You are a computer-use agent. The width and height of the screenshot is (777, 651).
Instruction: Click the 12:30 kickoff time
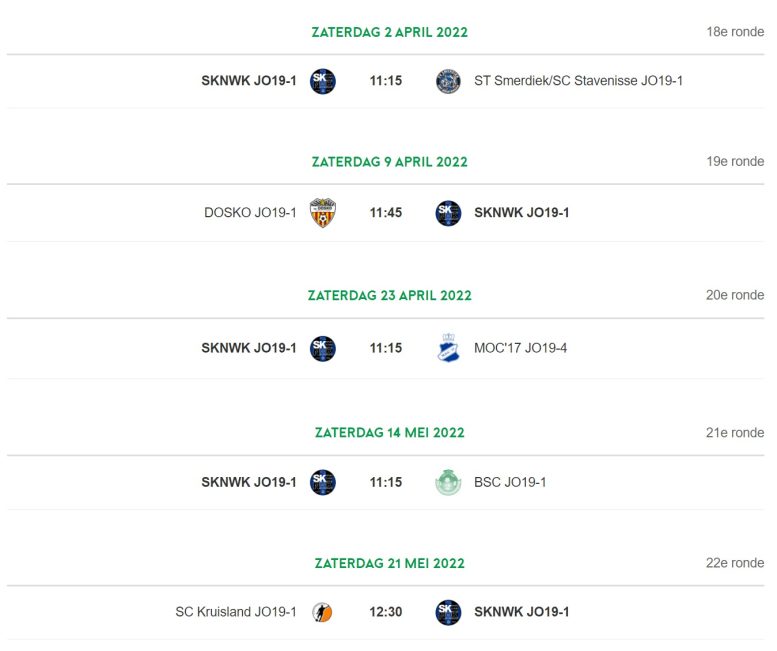[386, 612]
